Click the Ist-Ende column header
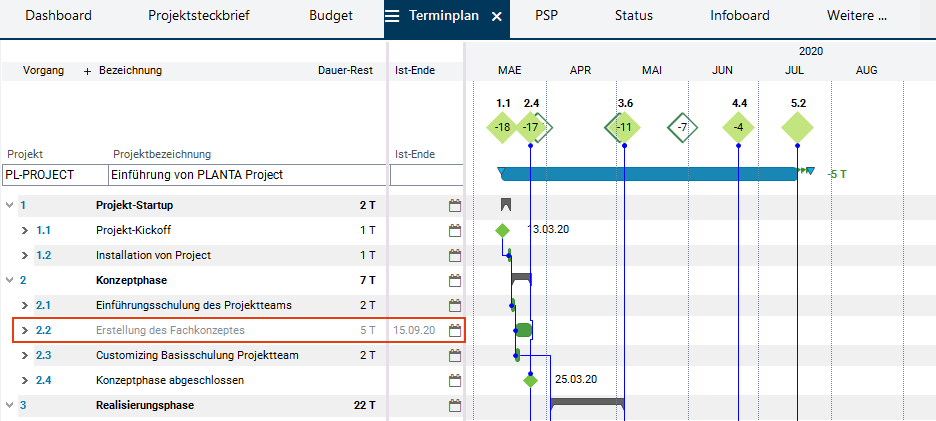 tap(415, 70)
